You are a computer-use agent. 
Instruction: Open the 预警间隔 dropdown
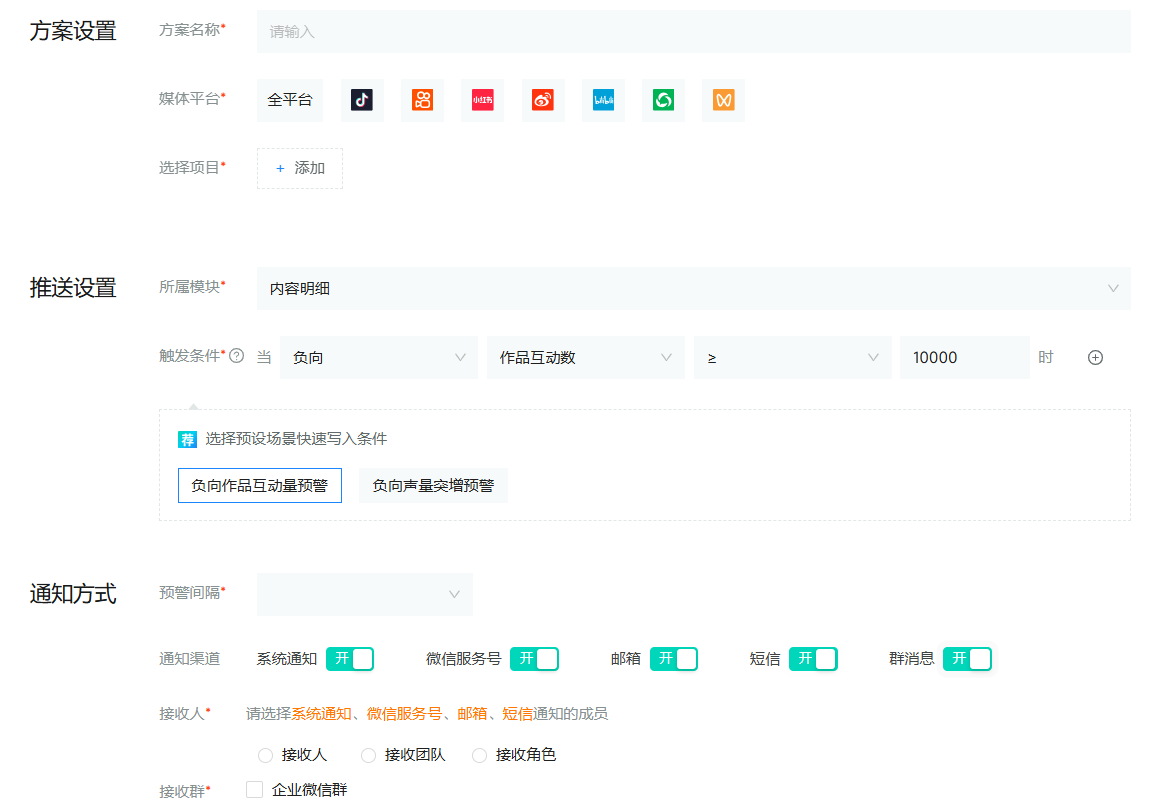point(364,594)
